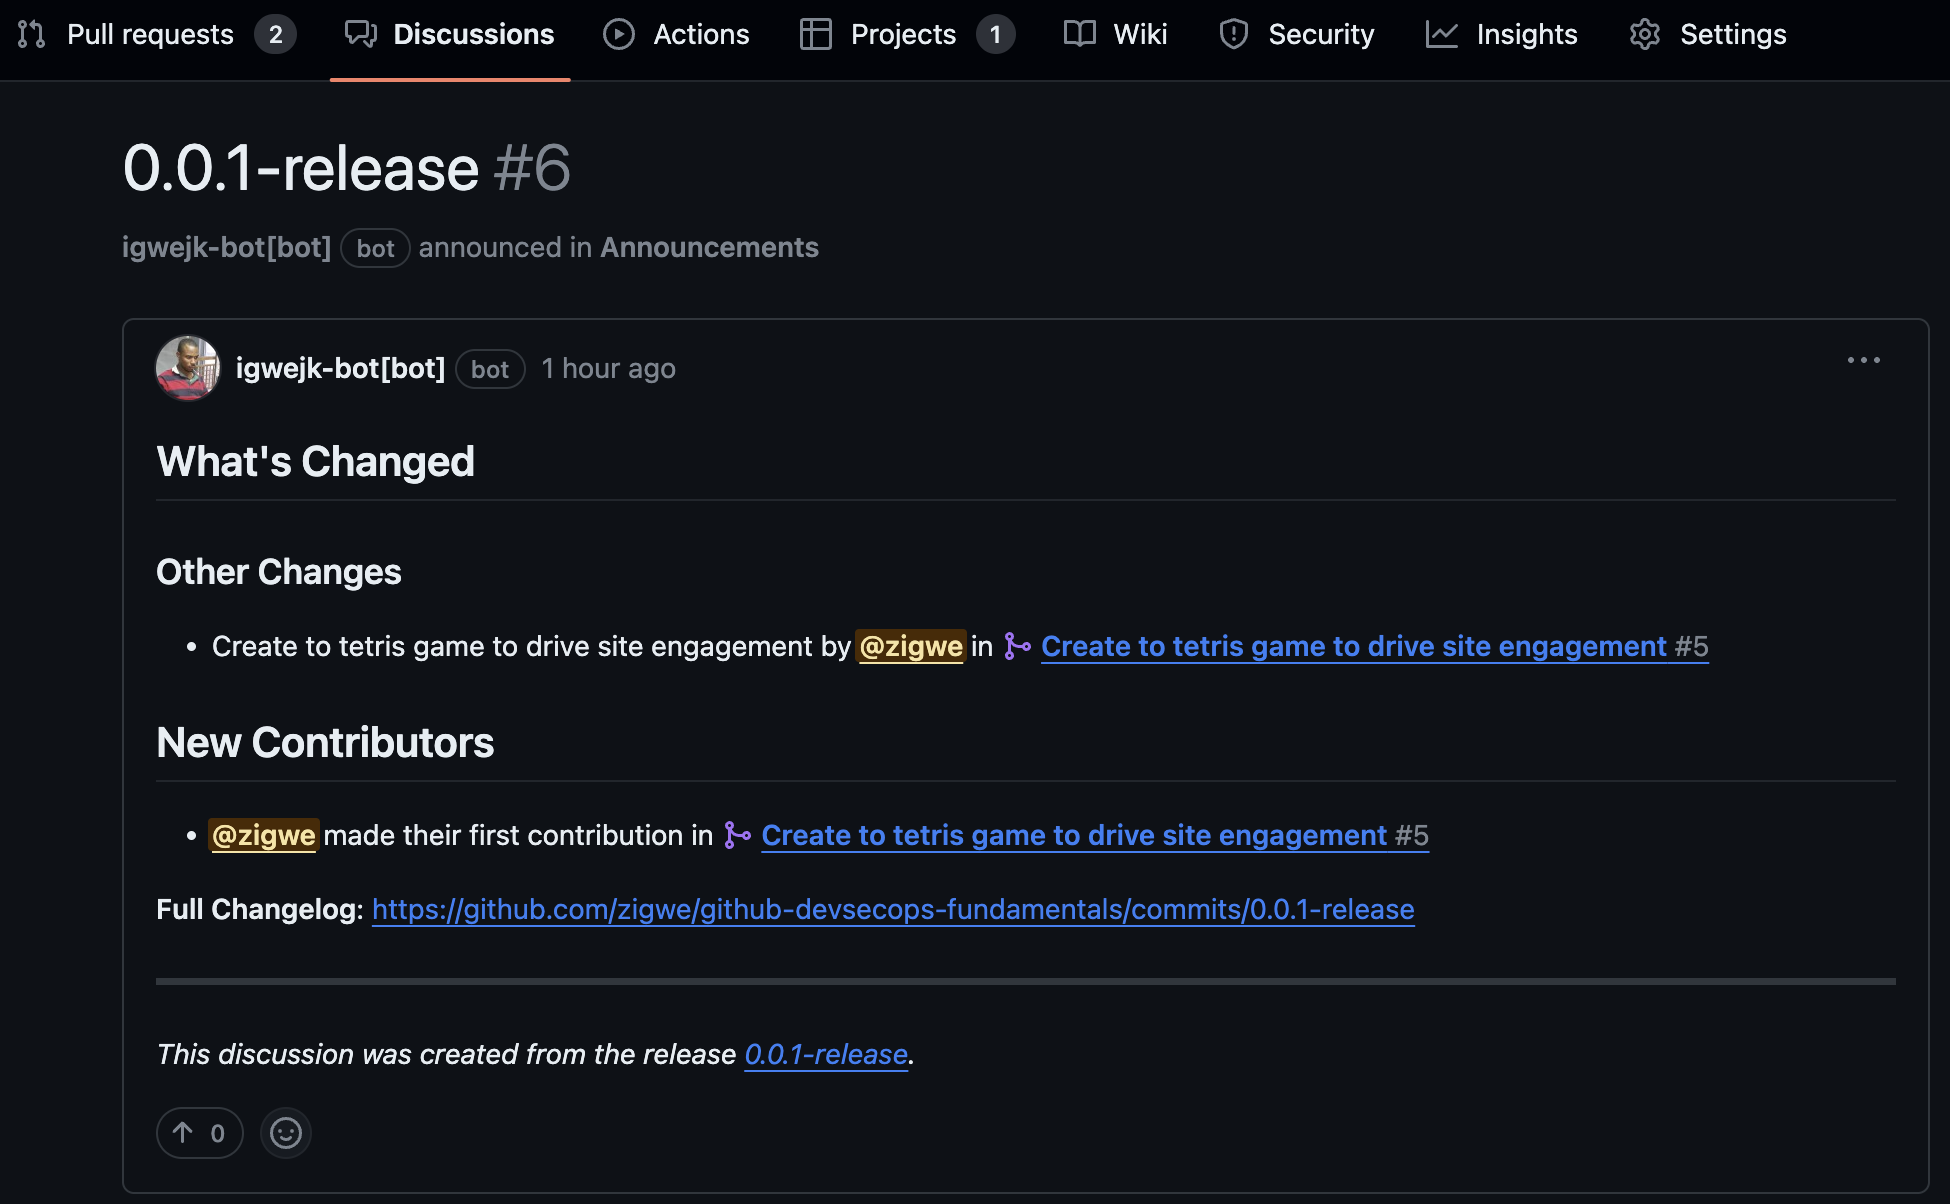Click the Wiki book icon

(x=1080, y=34)
